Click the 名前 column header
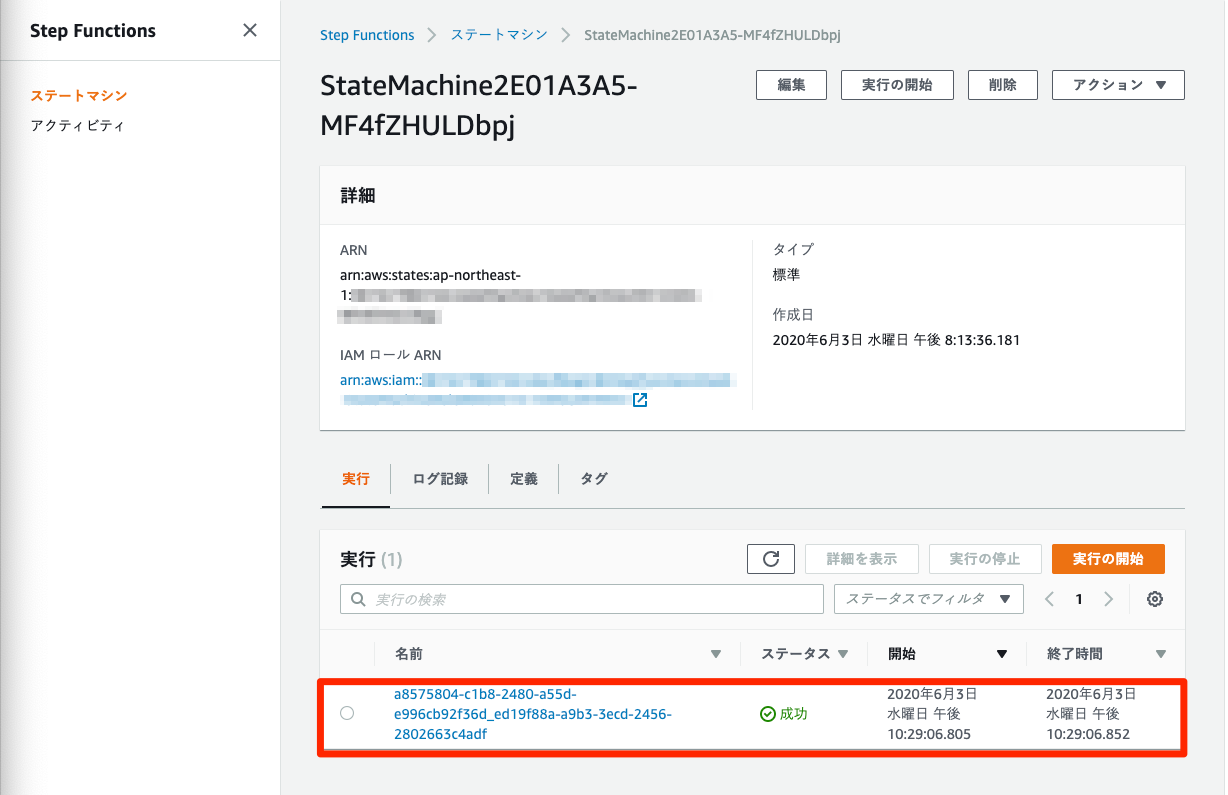This screenshot has height=795, width=1228. 409,654
